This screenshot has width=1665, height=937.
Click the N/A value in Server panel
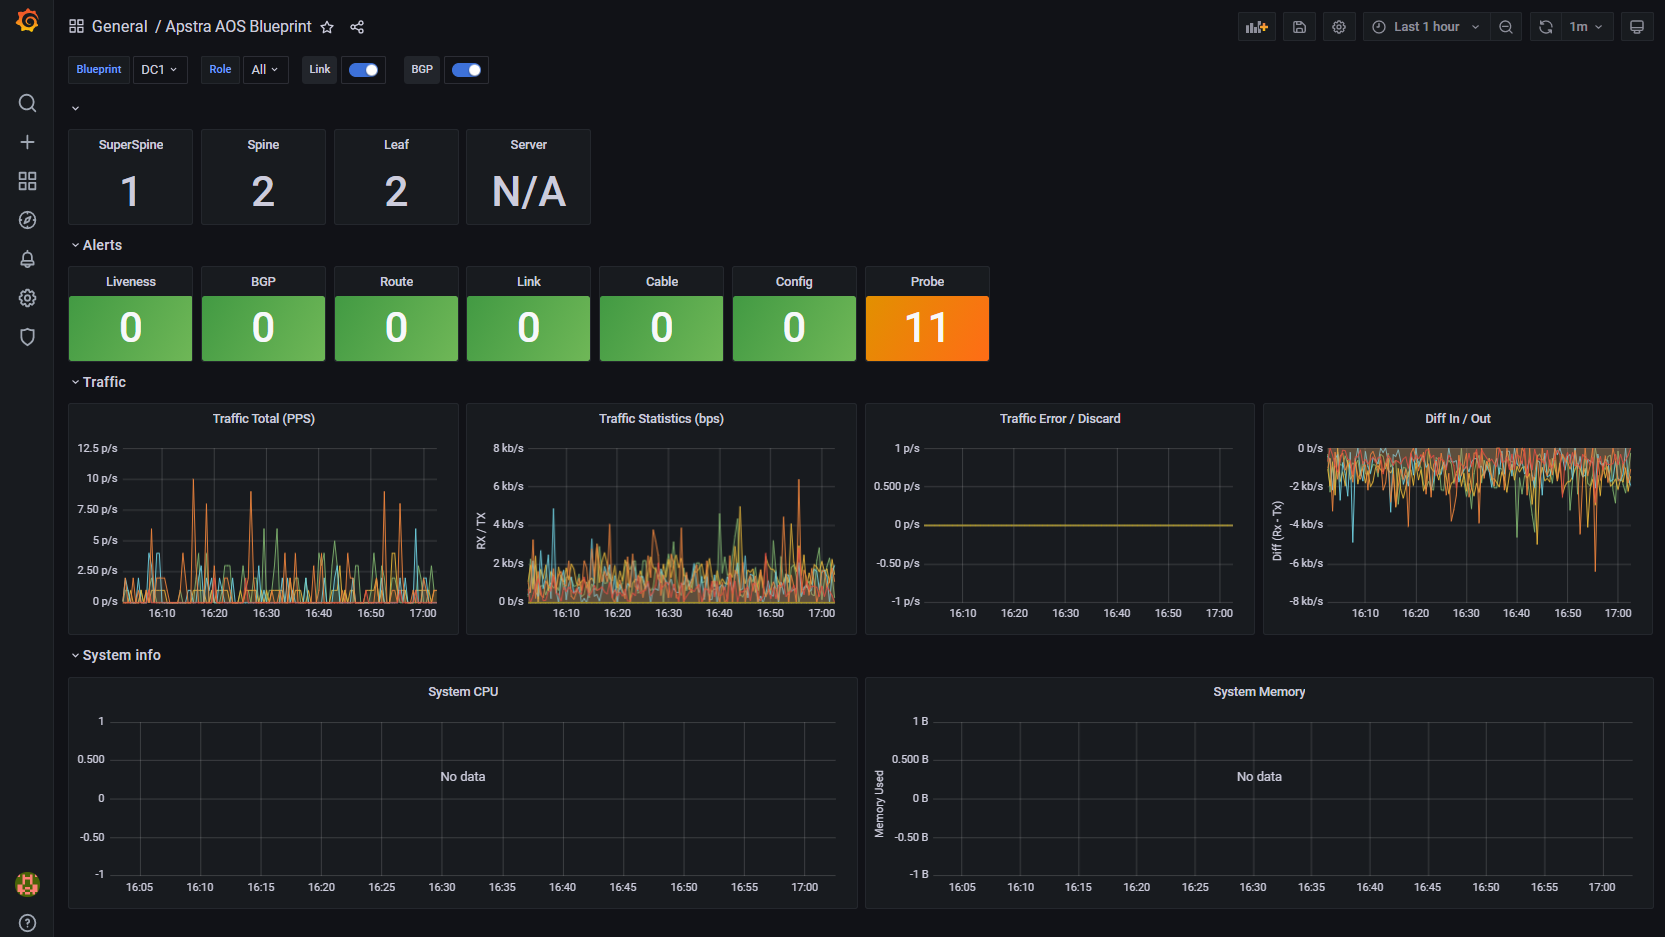click(x=529, y=192)
